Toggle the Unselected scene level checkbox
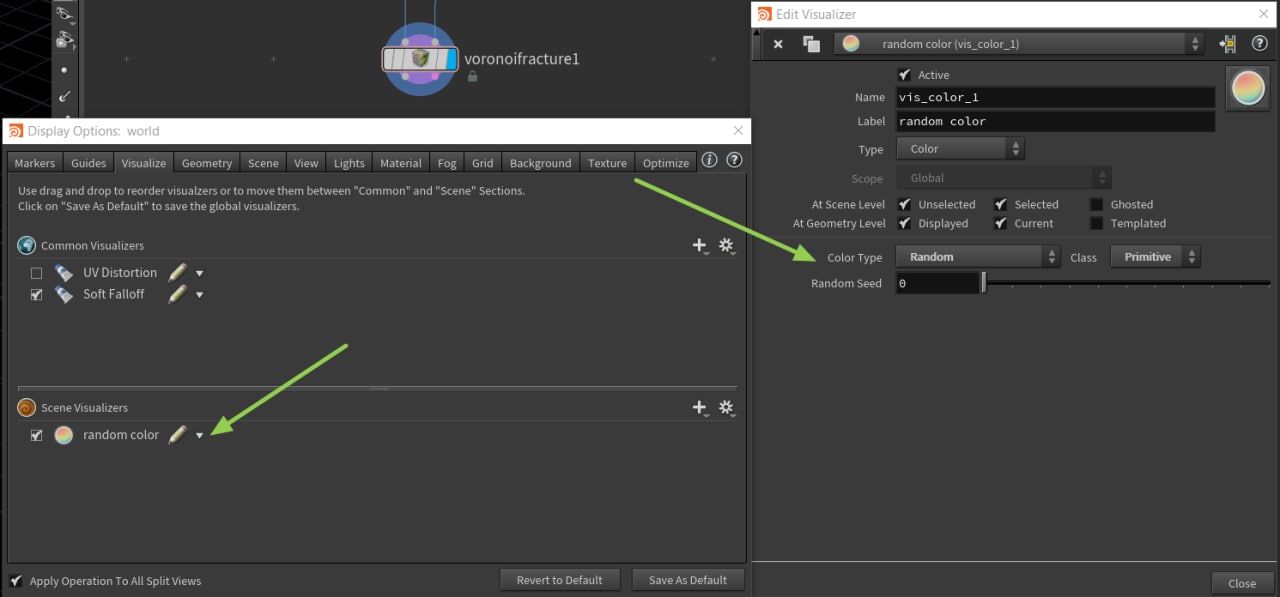Image resolution: width=1280 pixels, height=597 pixels. 904,204
